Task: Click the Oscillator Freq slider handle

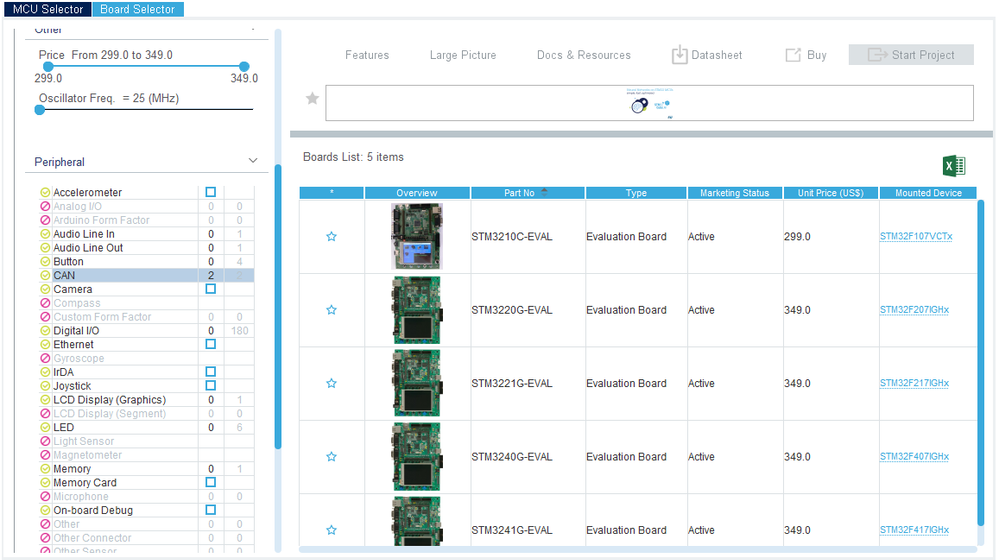Action: [40, 110]
